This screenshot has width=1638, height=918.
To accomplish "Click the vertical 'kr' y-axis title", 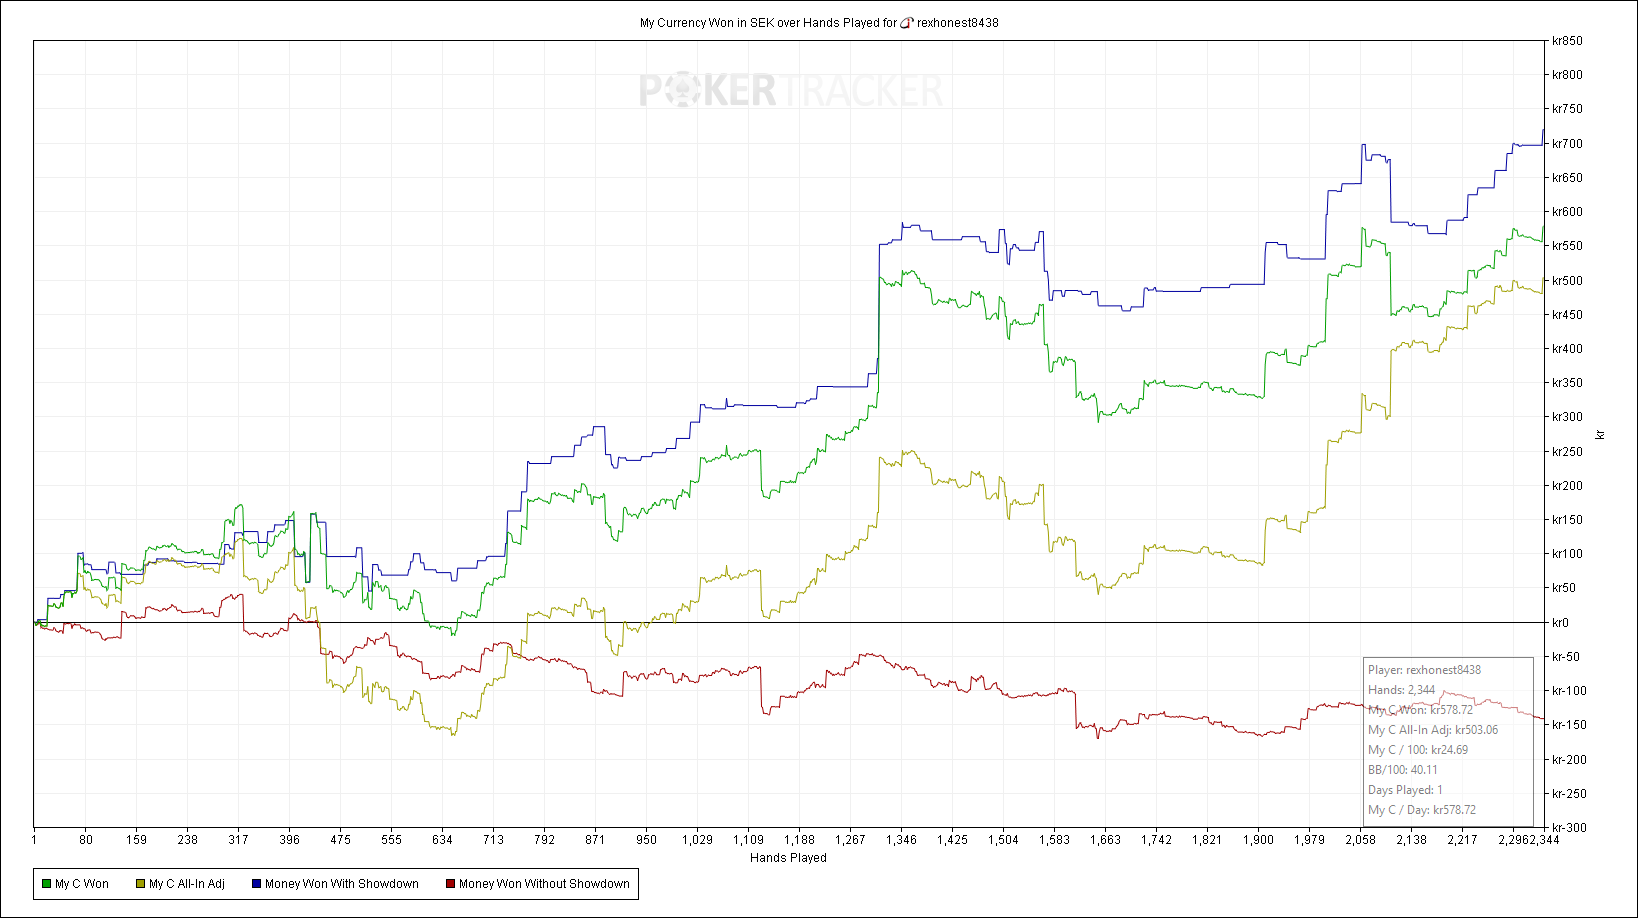I will click(1600, 435).
